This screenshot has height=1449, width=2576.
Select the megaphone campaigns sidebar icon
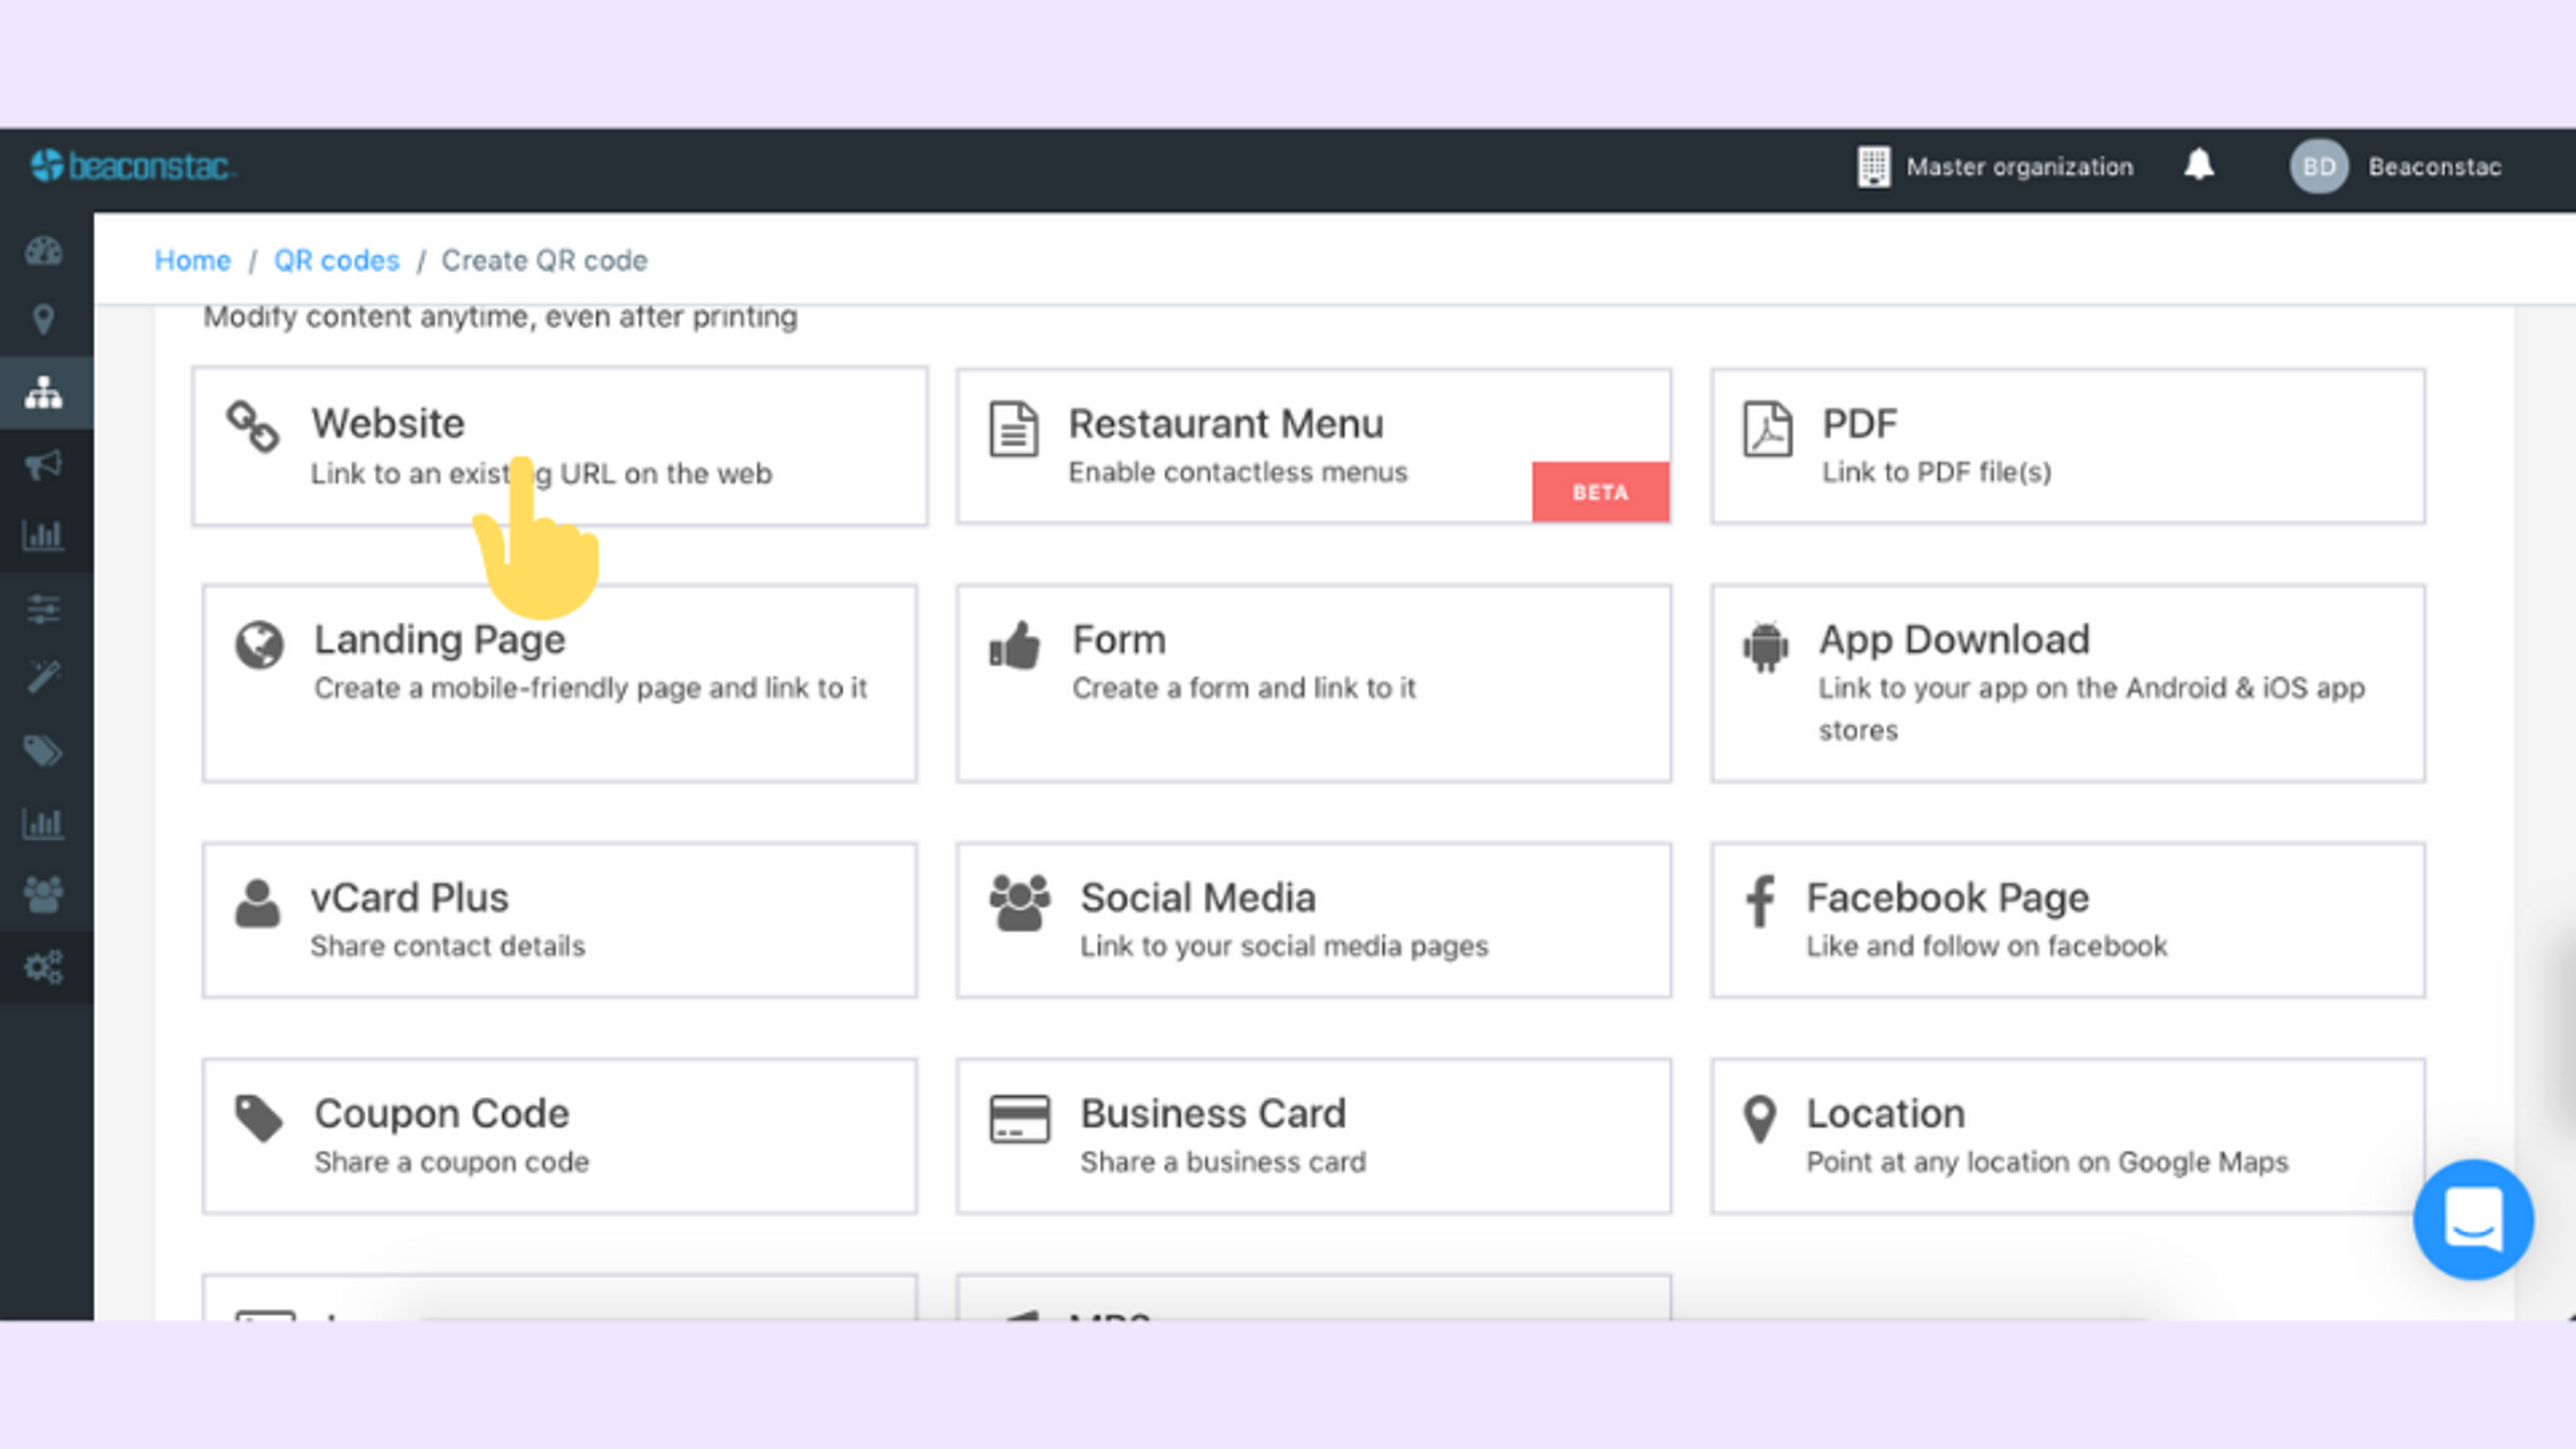[43, 464]
